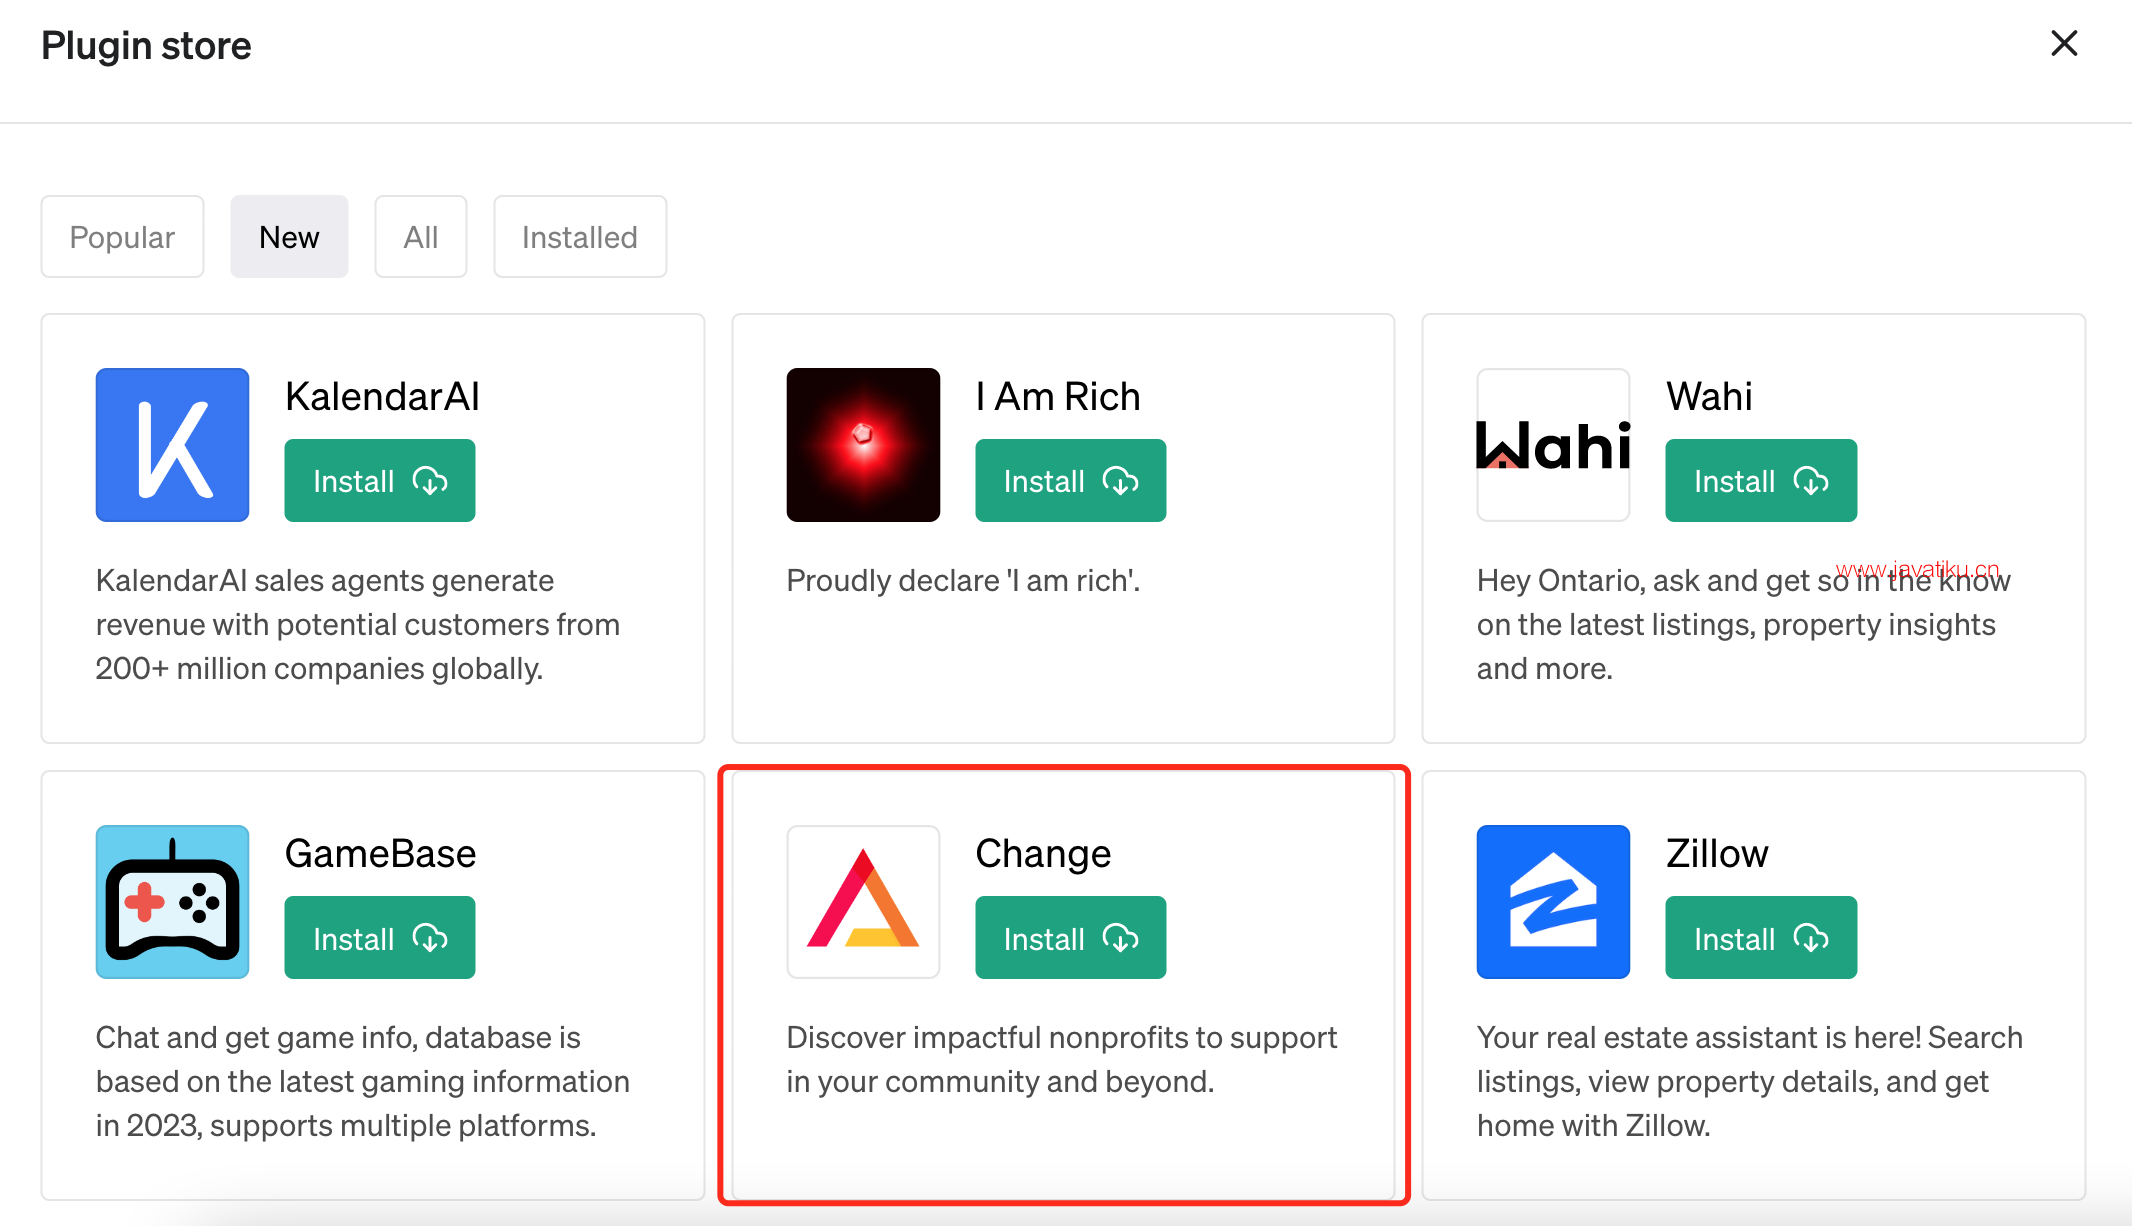
Task: Close the Plugin store dialog
Action: tap(2064, 43)
